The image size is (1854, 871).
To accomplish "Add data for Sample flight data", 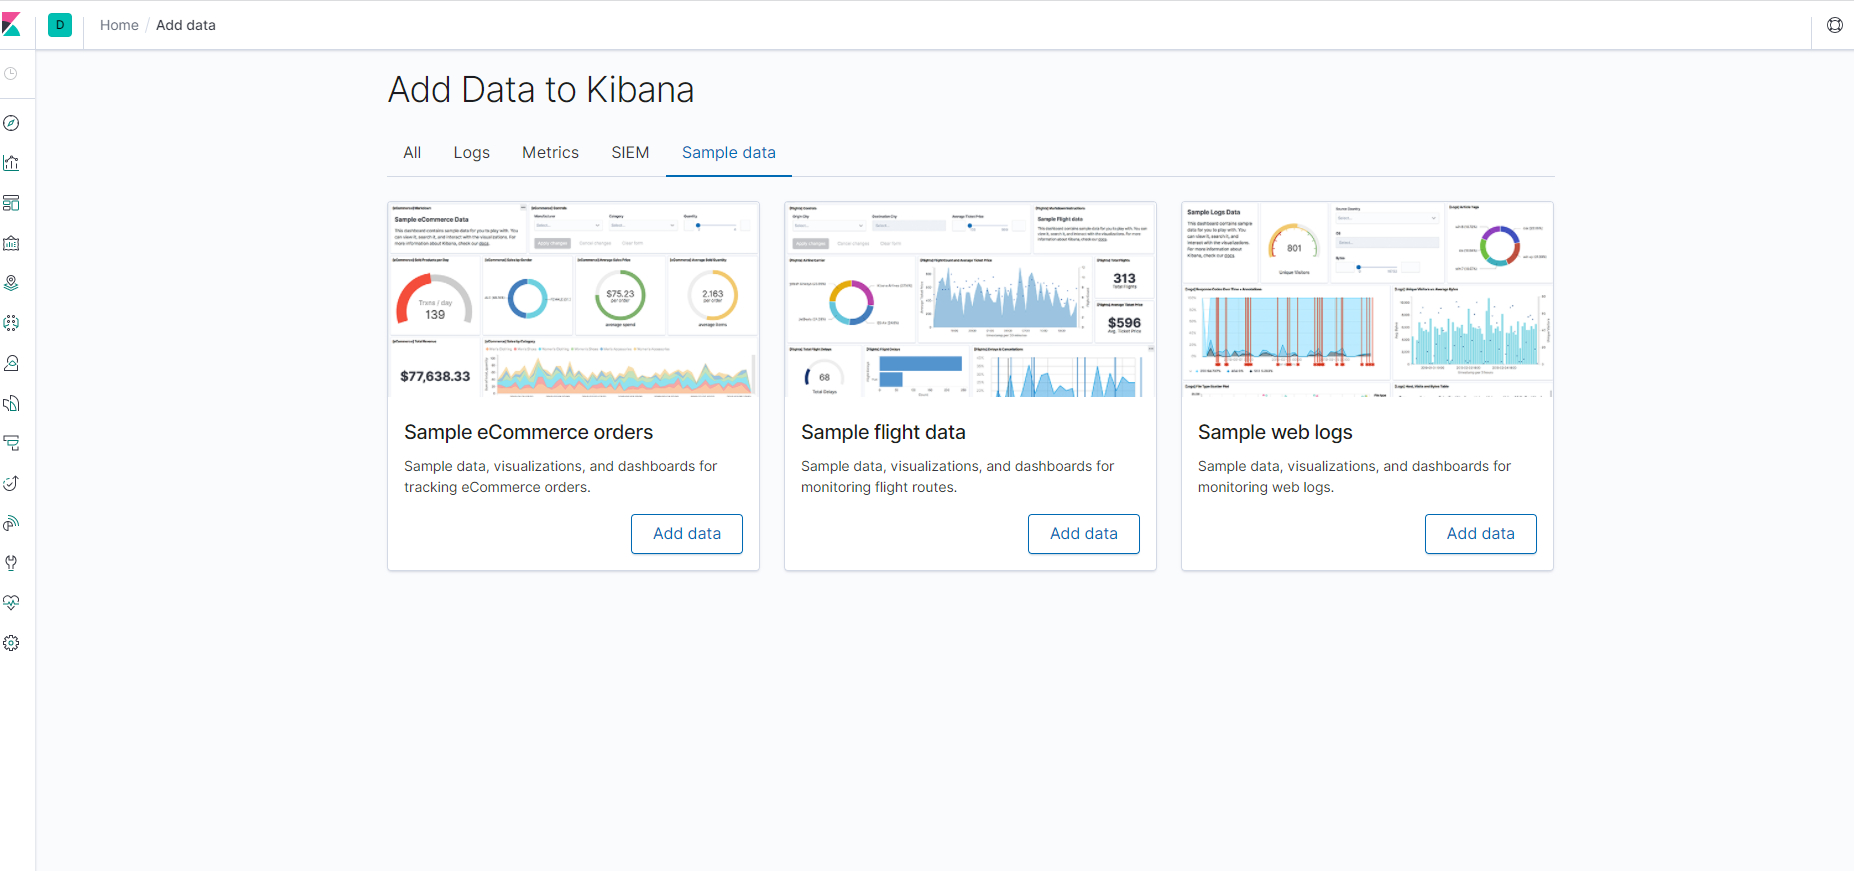I will (x=1083, y=534).
